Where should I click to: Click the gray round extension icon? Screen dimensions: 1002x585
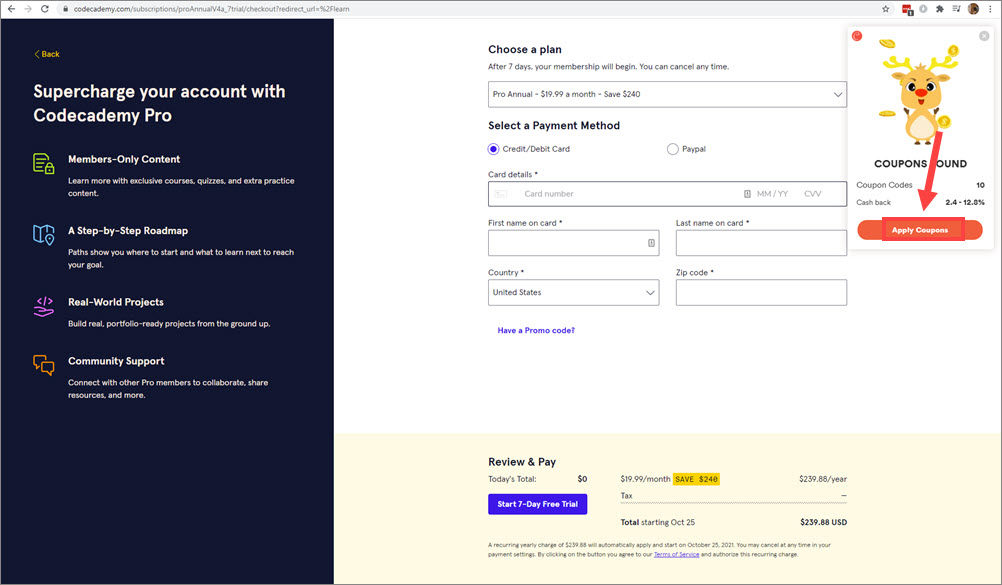(x=923, y=9)
